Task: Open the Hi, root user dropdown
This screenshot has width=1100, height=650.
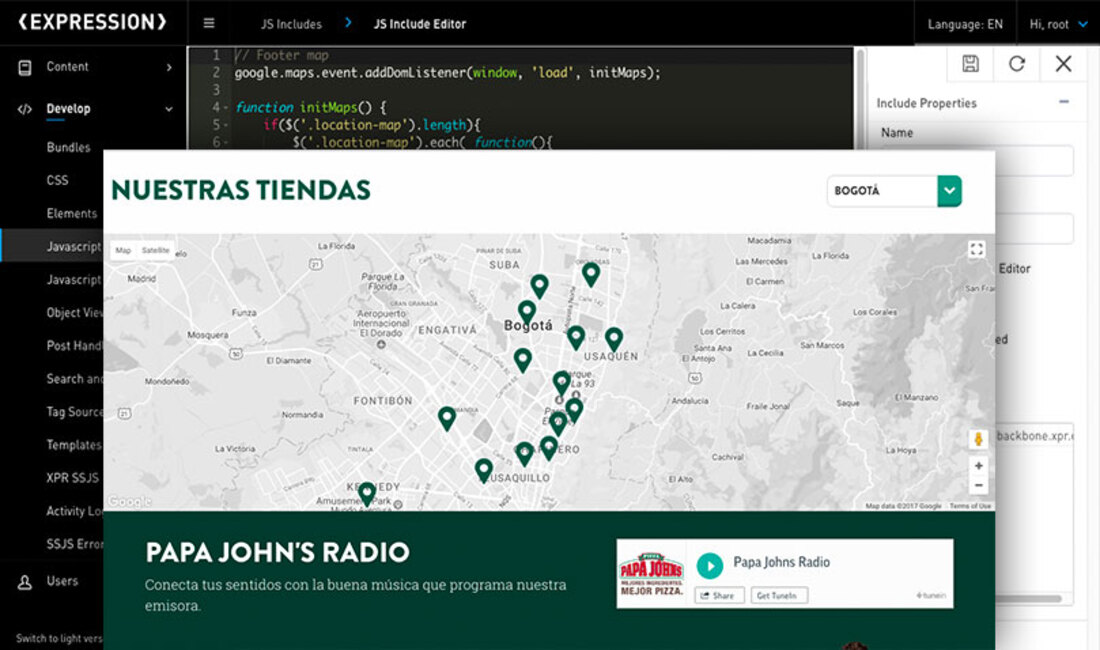Action: (x=1058, y=24)
